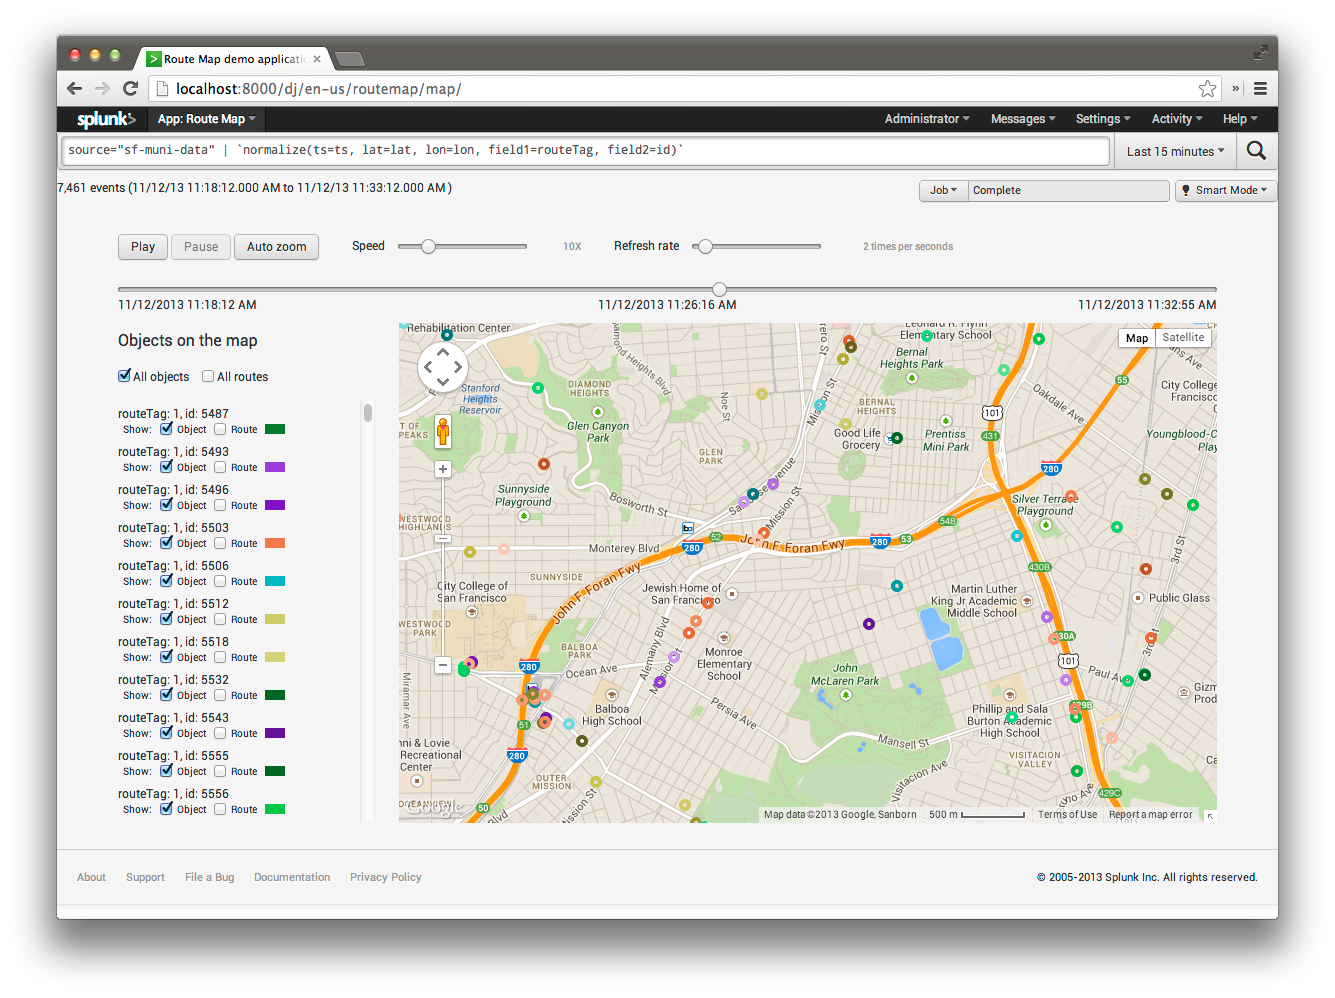
Task: Enable Route checkbox for id 5506
Action: coord(220,581)
